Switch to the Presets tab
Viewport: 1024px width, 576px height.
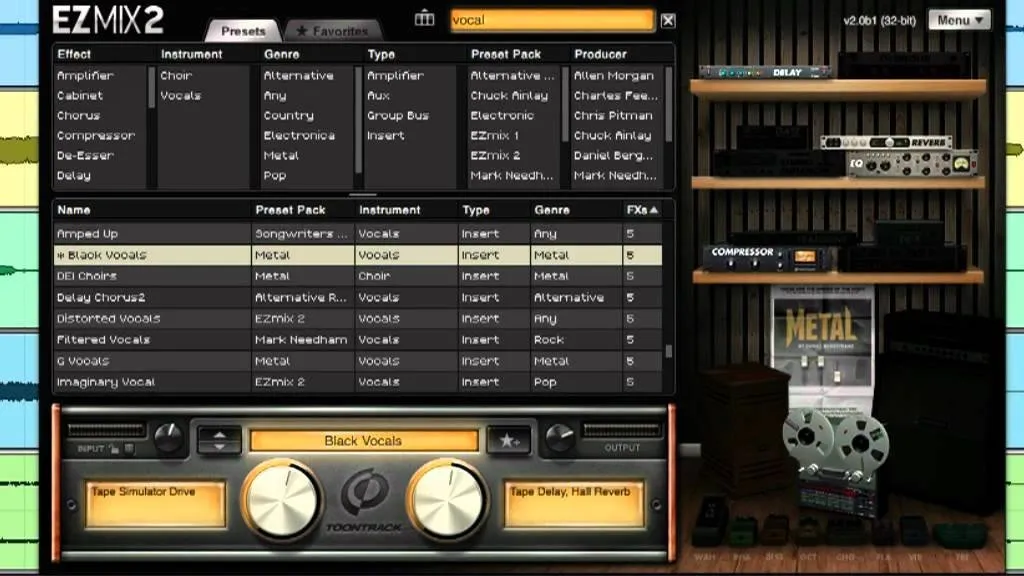(x=244, y=30)
